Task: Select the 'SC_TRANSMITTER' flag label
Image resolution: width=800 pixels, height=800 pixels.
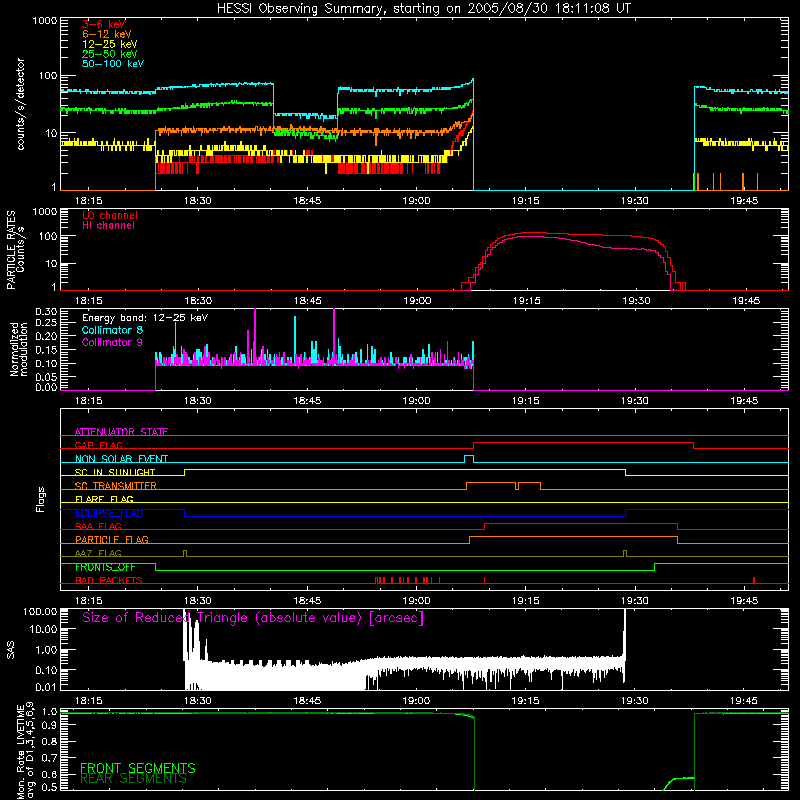Action: coord(116,486)
